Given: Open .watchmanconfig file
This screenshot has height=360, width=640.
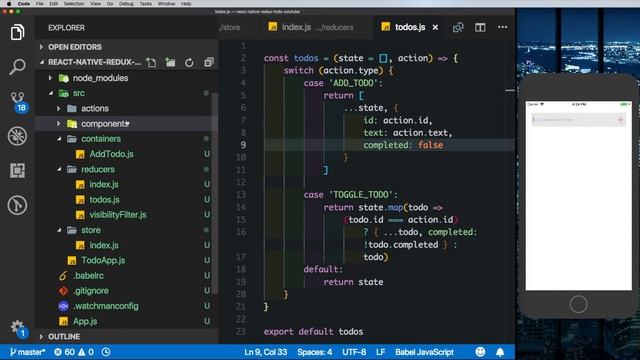Looking at the screenshot, I should [106, 306].
